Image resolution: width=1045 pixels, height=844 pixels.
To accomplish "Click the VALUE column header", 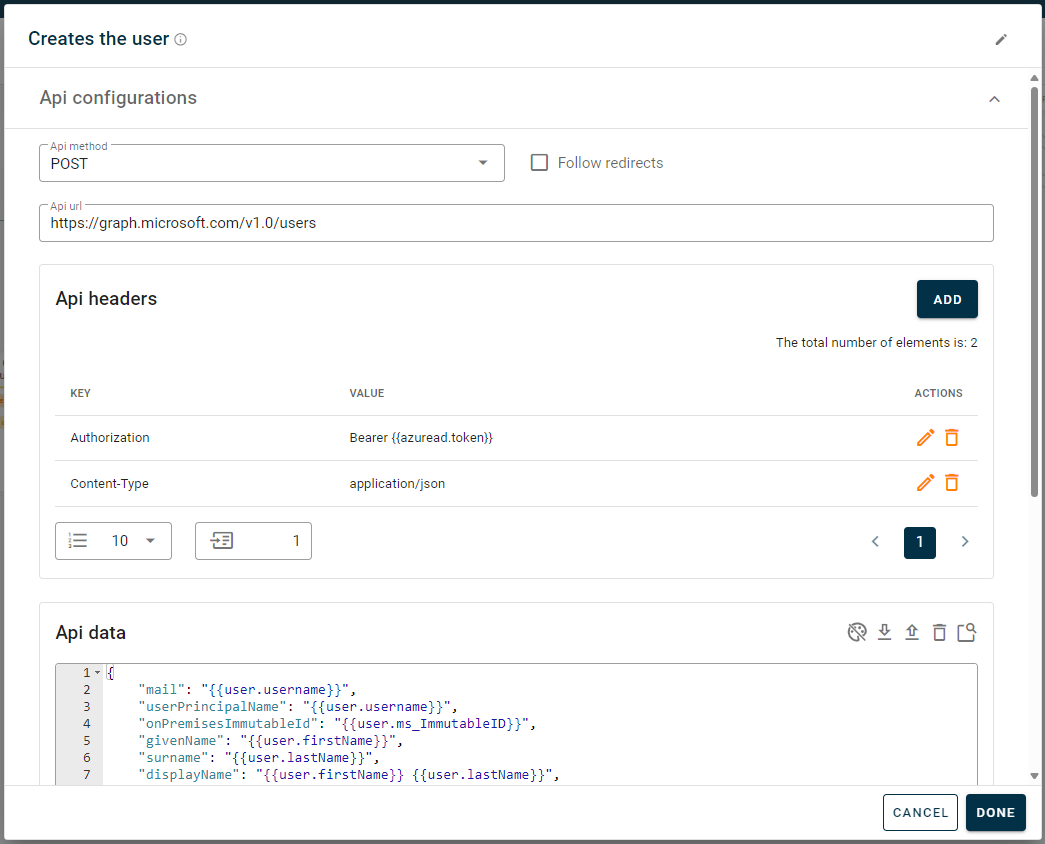I will click(367, 393).
